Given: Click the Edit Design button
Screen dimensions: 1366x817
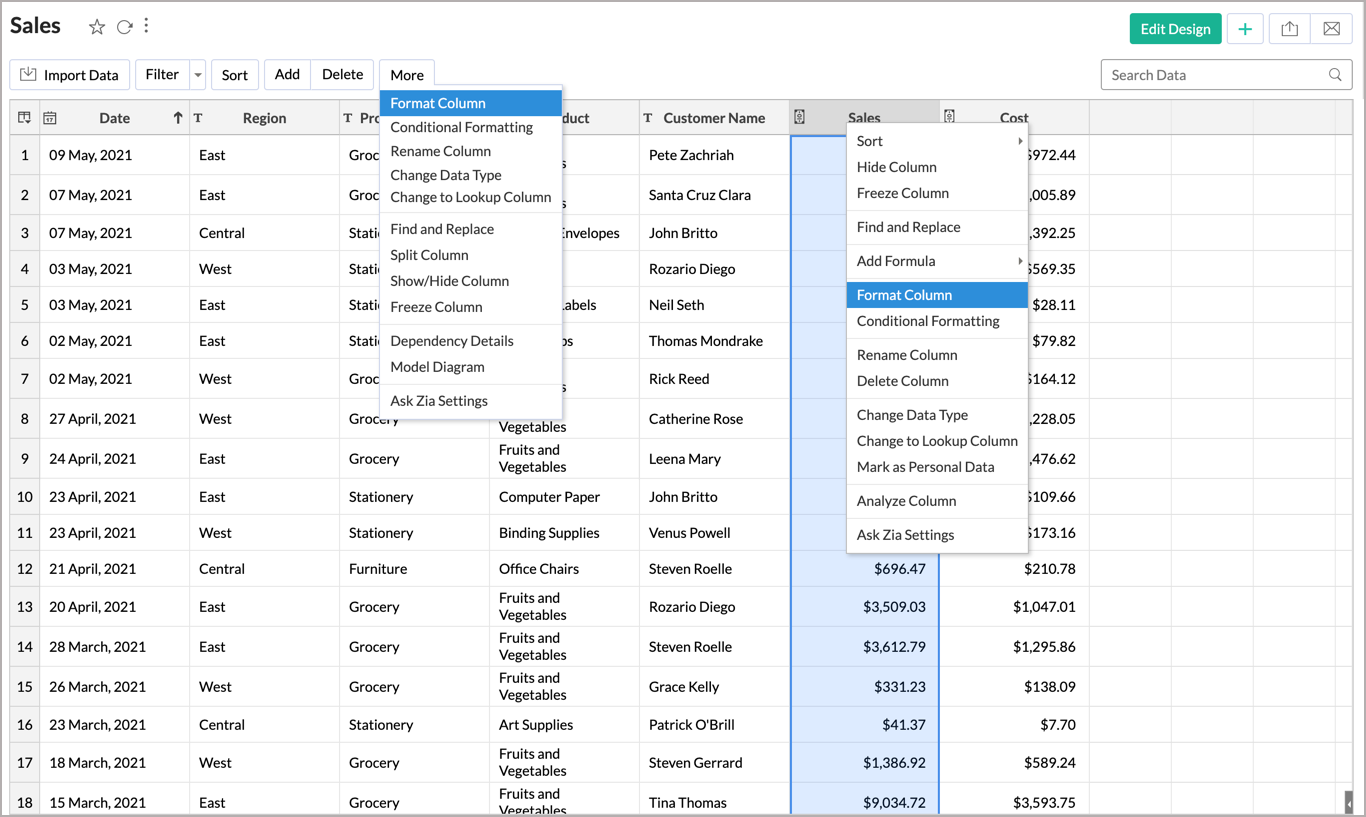Looking at the screenshot, I should pos(1175,29).
